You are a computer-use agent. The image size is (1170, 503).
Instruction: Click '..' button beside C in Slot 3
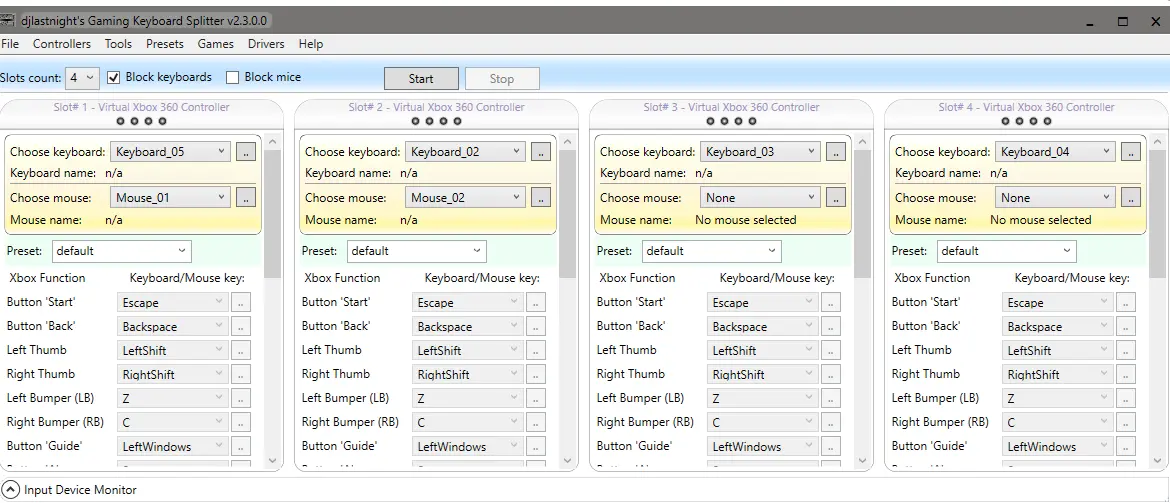pos(830,422)
